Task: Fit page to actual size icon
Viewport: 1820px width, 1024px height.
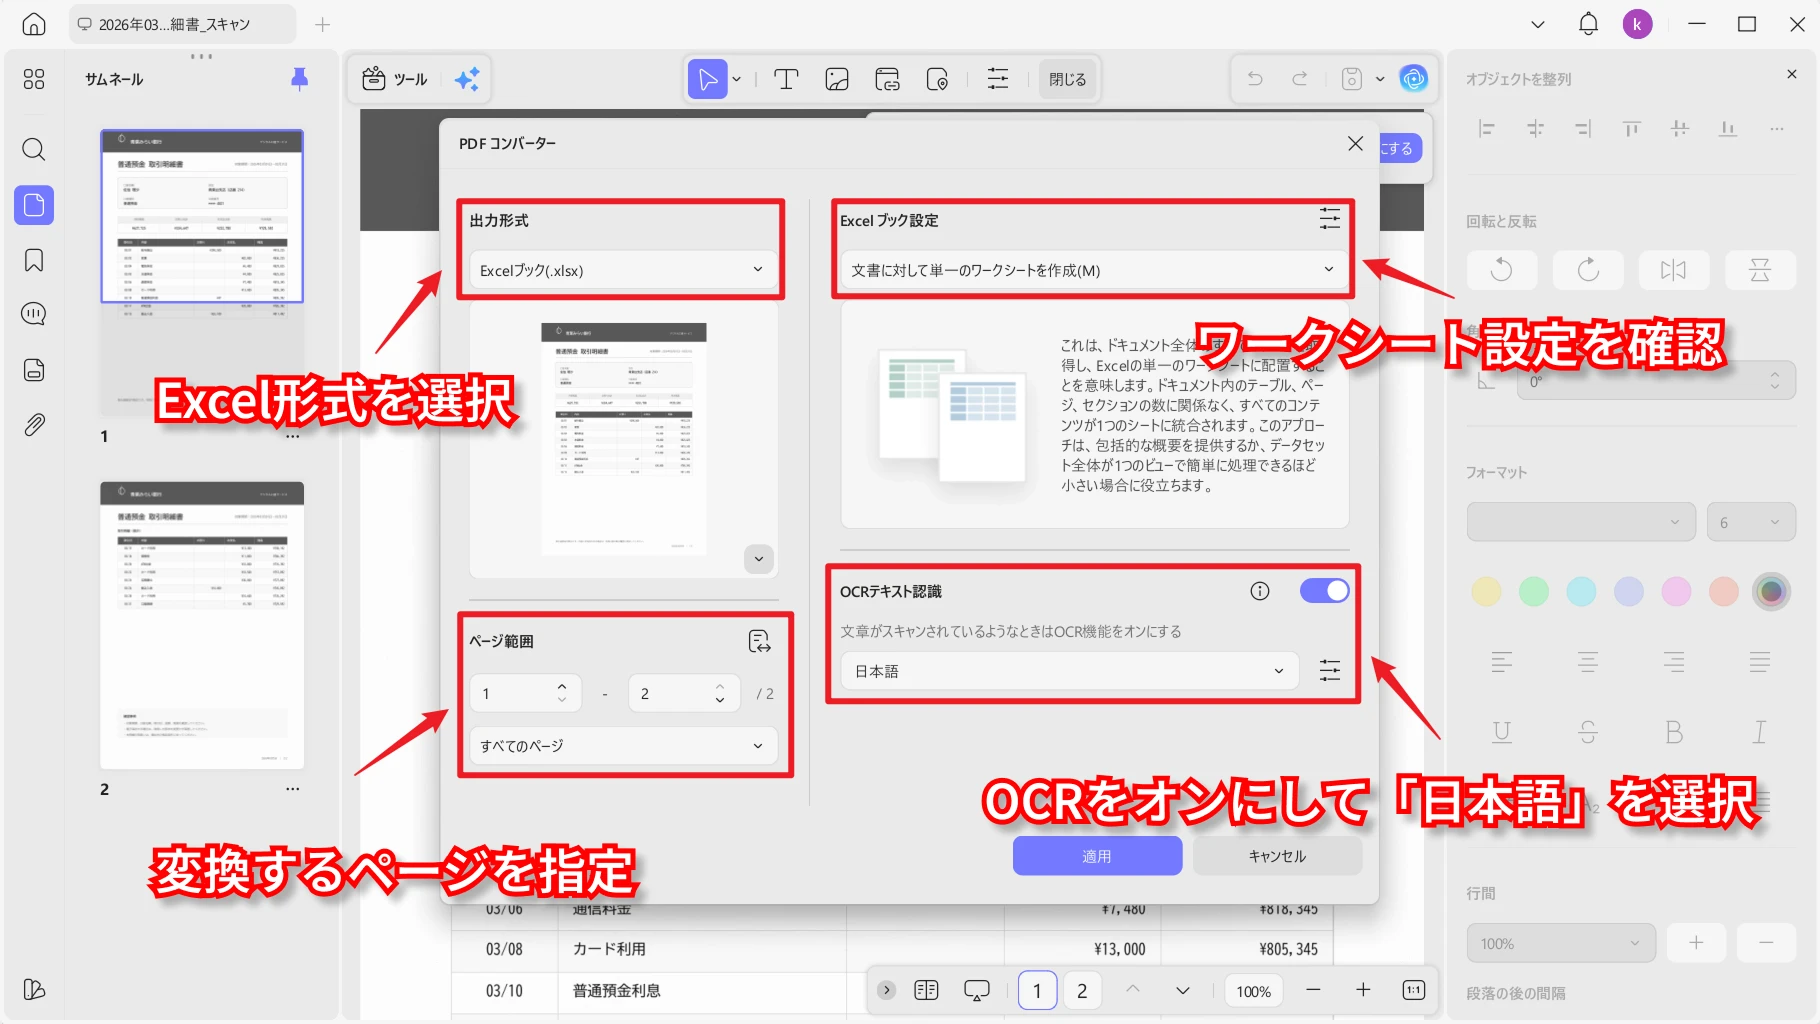Action: click(1414, 990)
